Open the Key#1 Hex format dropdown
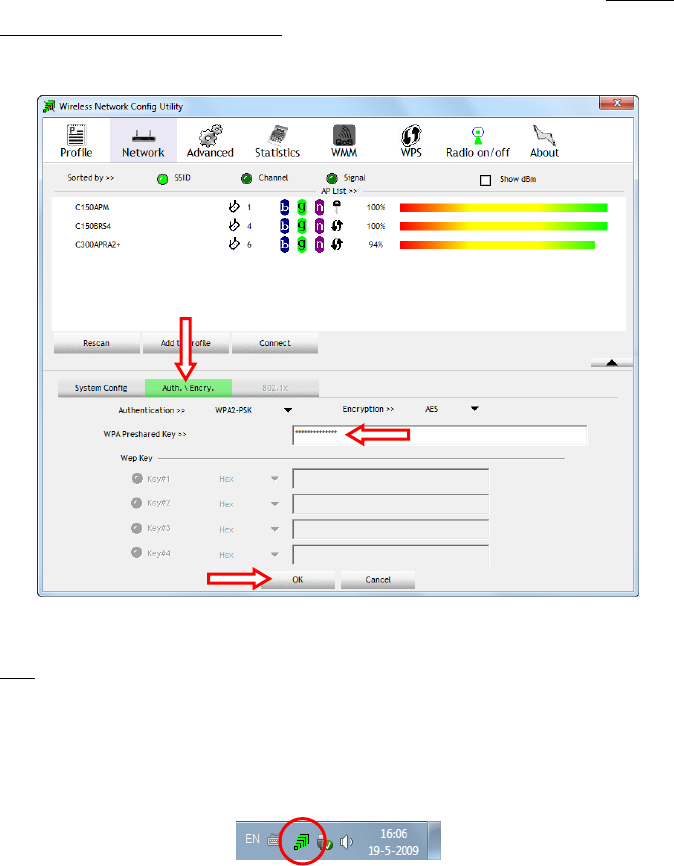This screenshot has width=674, height=866. click(x=275, y=479)
